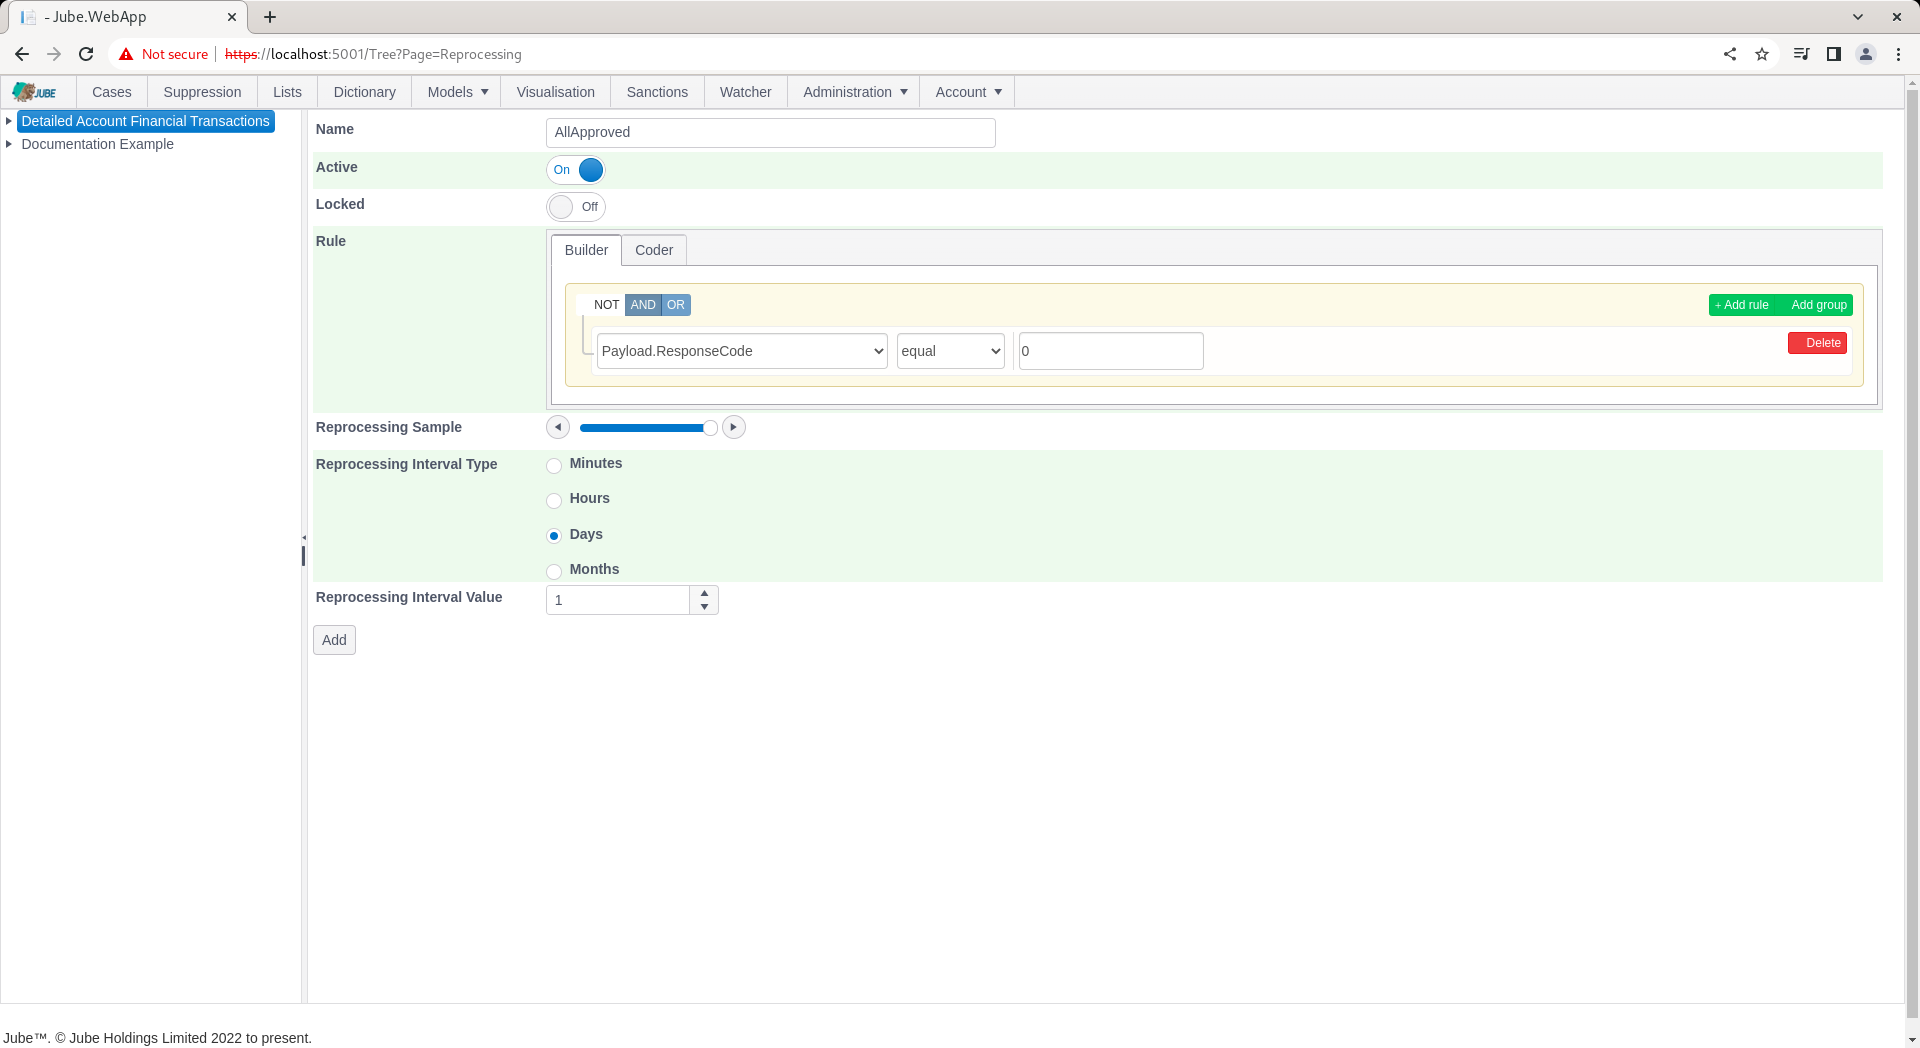Open the Models dropdown menu

pos(457,92)
